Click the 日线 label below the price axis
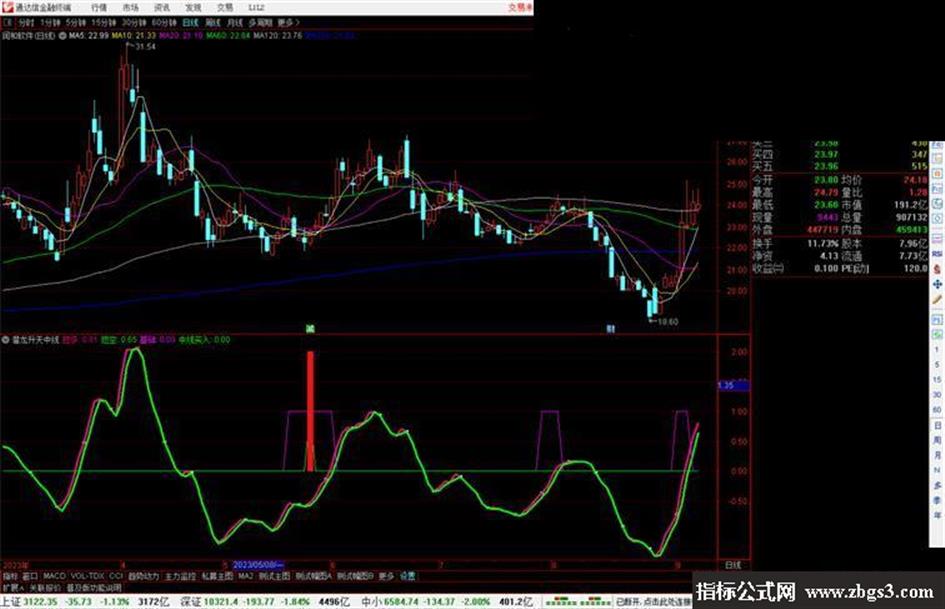 point(733,565)
